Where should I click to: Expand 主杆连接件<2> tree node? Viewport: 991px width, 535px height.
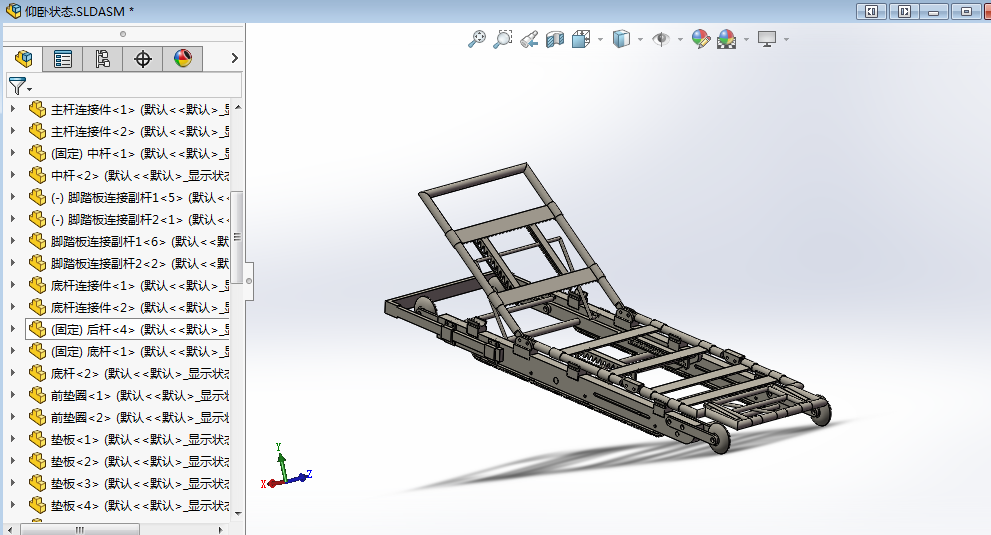(x=13, y=132)
